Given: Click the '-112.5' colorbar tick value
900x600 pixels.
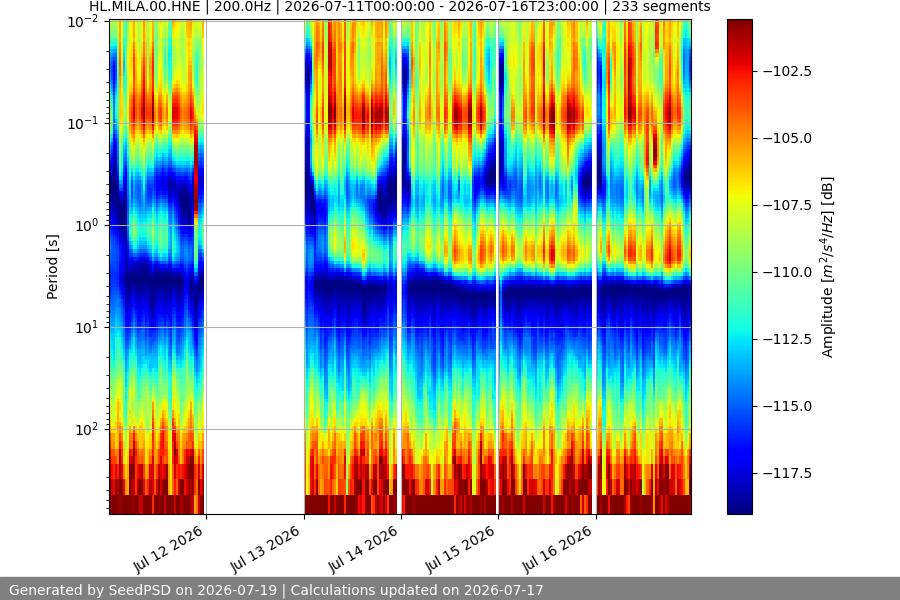Looking at the screenshot, I should [788, 339].
